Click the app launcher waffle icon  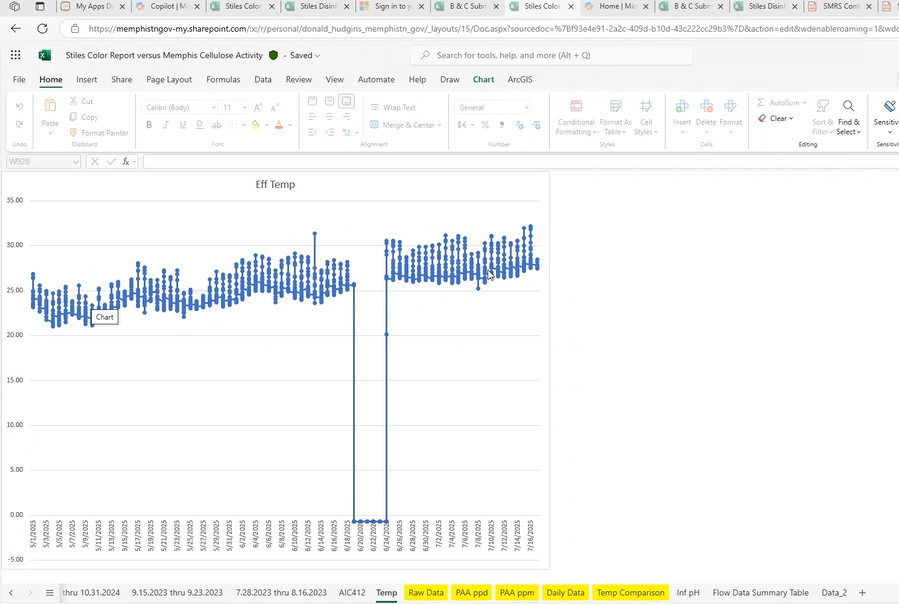[16, 55]
